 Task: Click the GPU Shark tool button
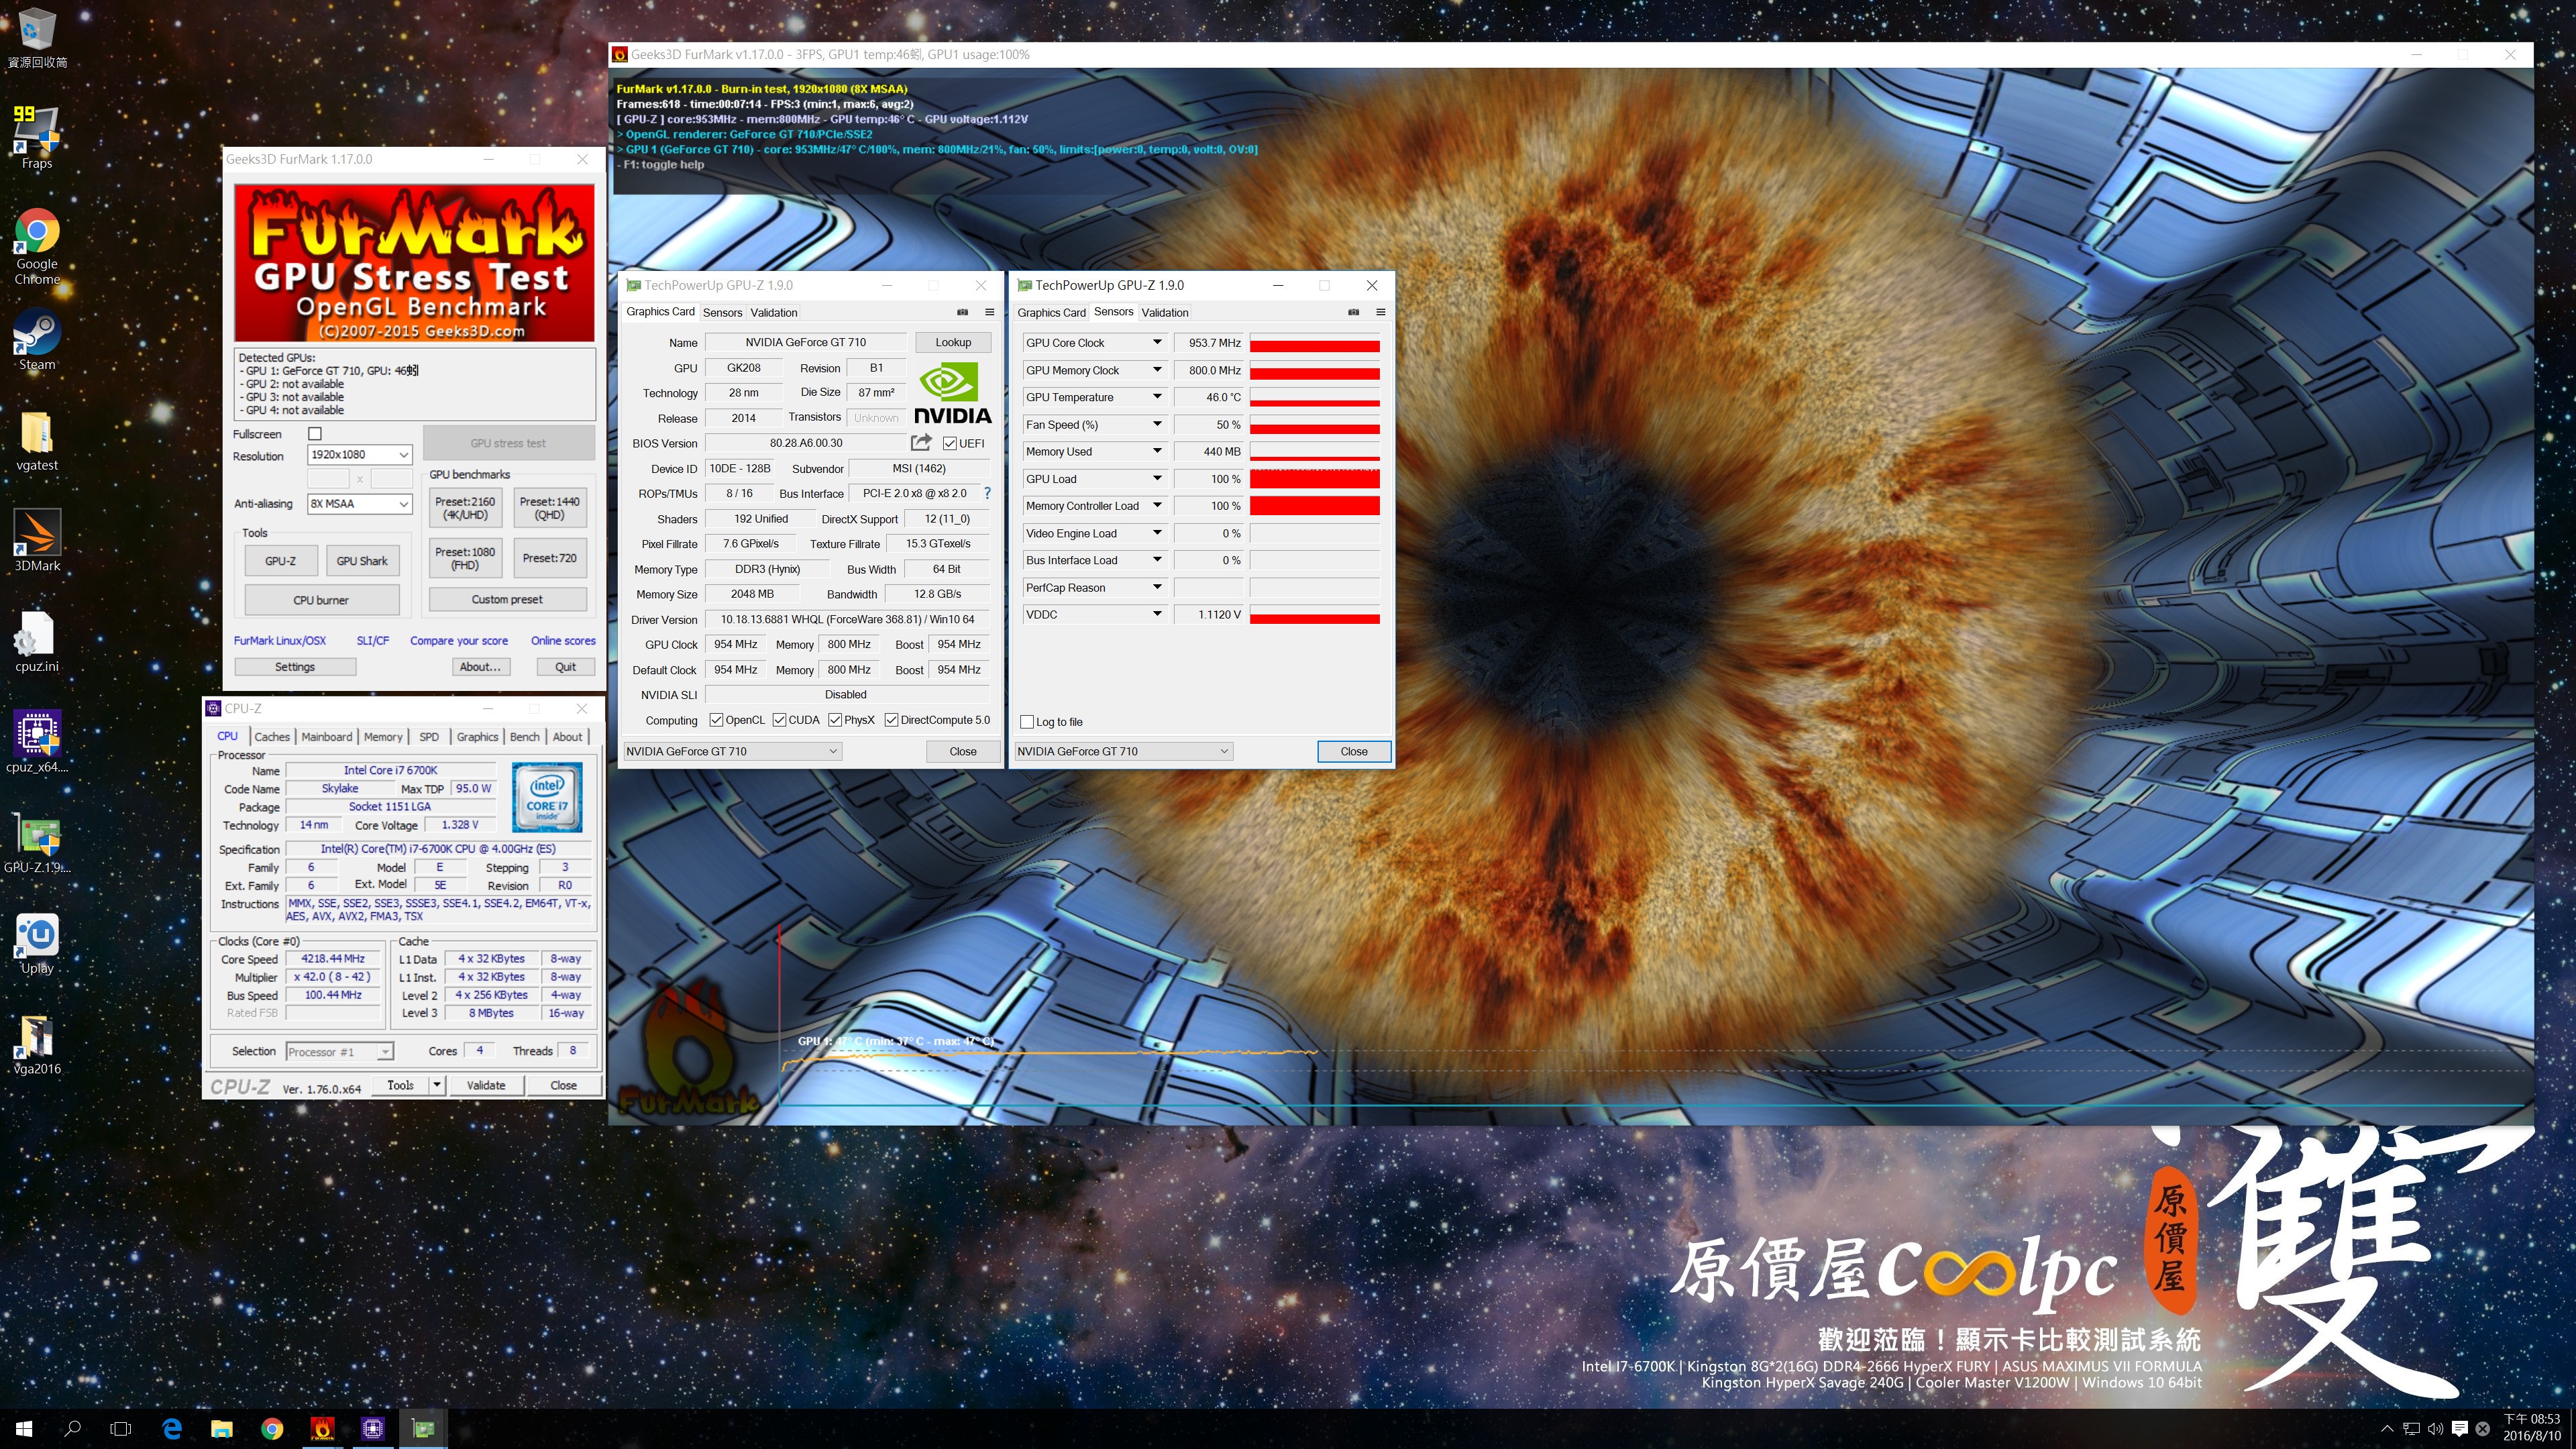click(362, 561)
